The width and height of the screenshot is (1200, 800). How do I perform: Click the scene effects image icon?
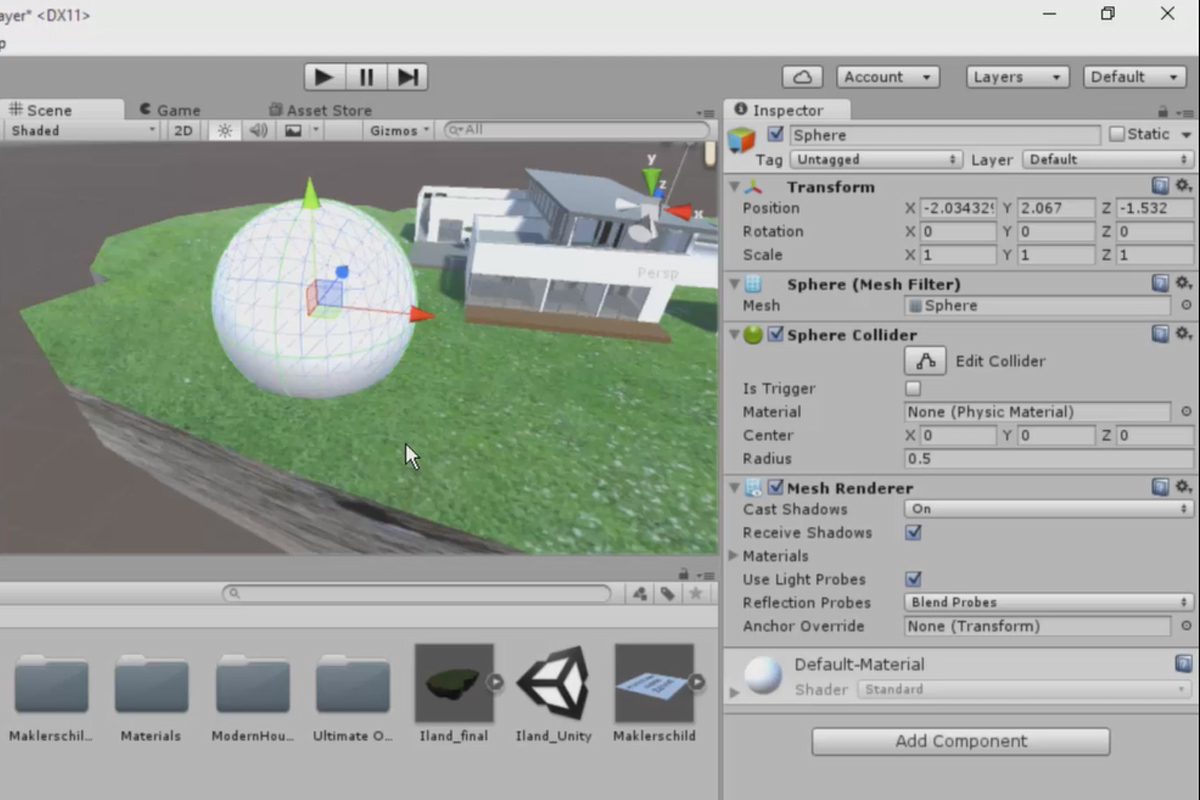coord(292,130)
